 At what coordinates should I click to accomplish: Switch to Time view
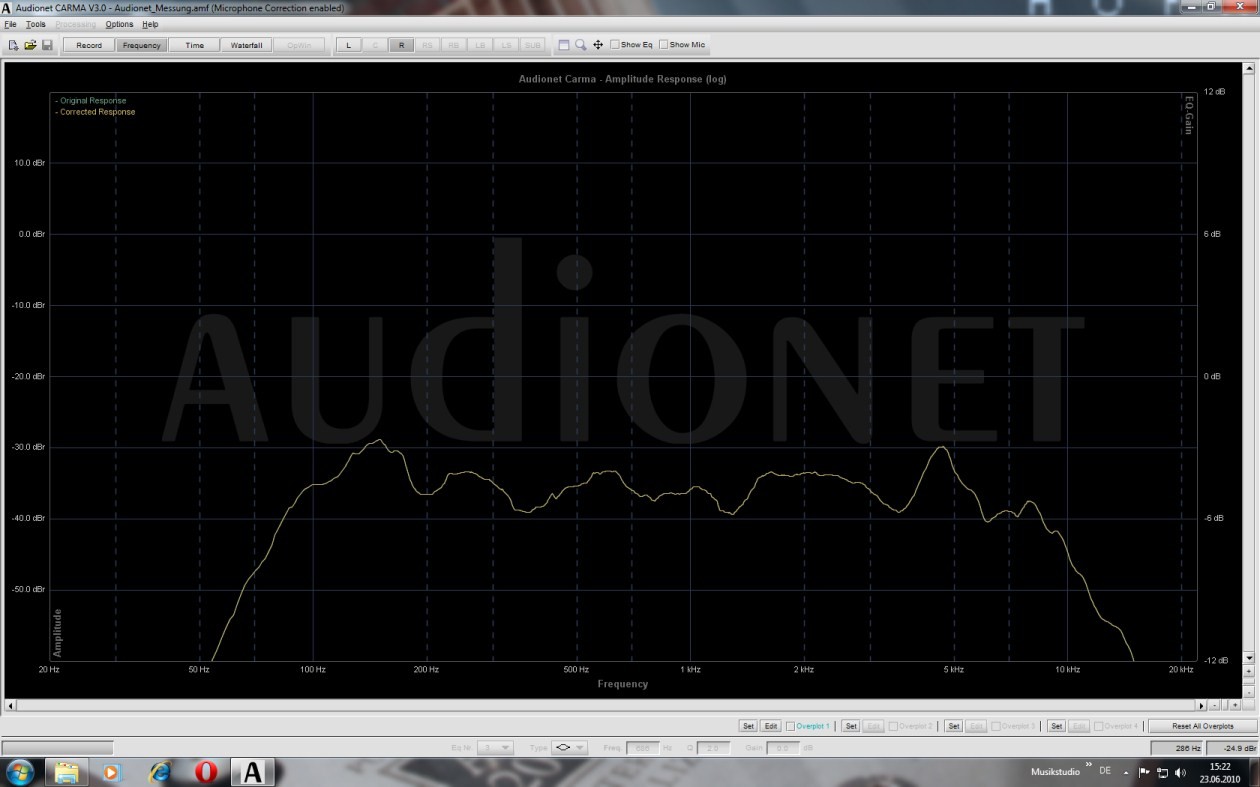(x=194, y=45)
